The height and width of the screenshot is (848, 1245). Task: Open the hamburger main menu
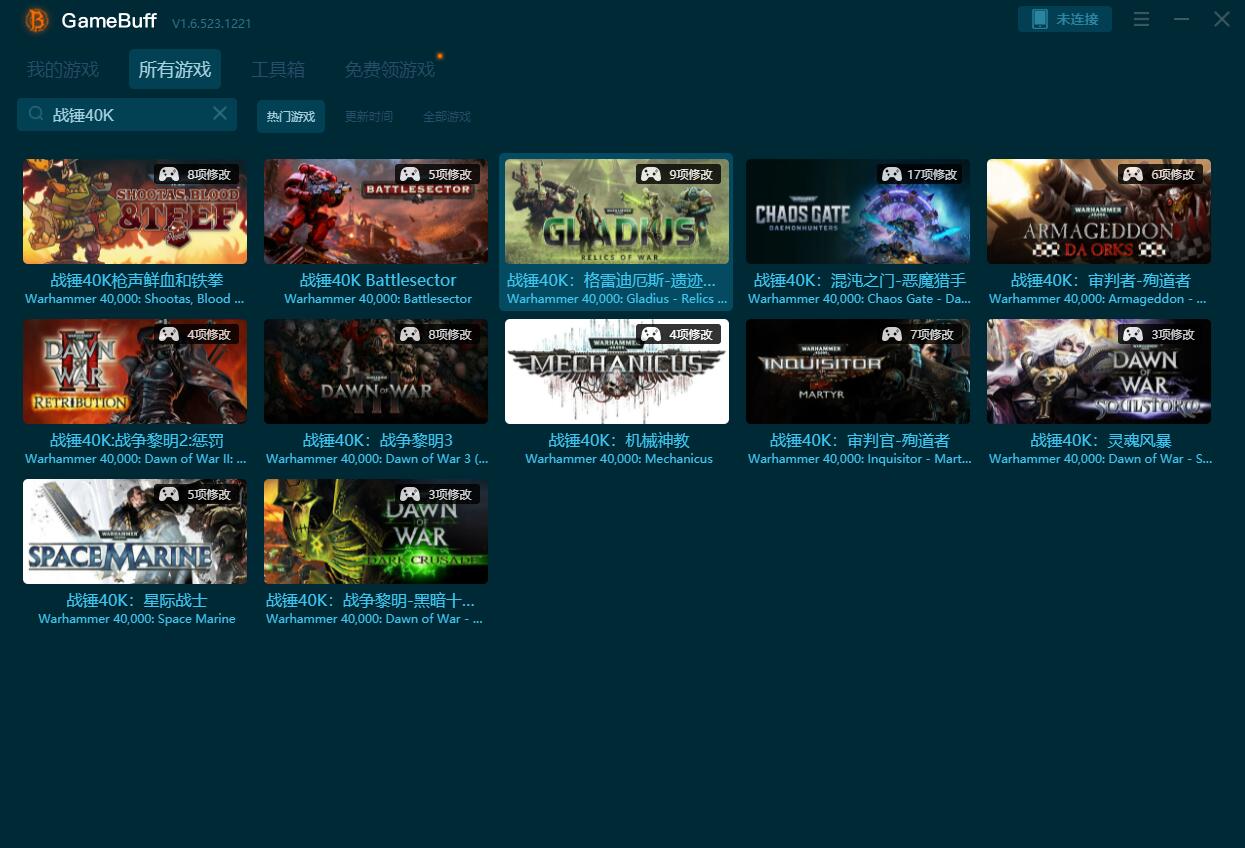1142,19
